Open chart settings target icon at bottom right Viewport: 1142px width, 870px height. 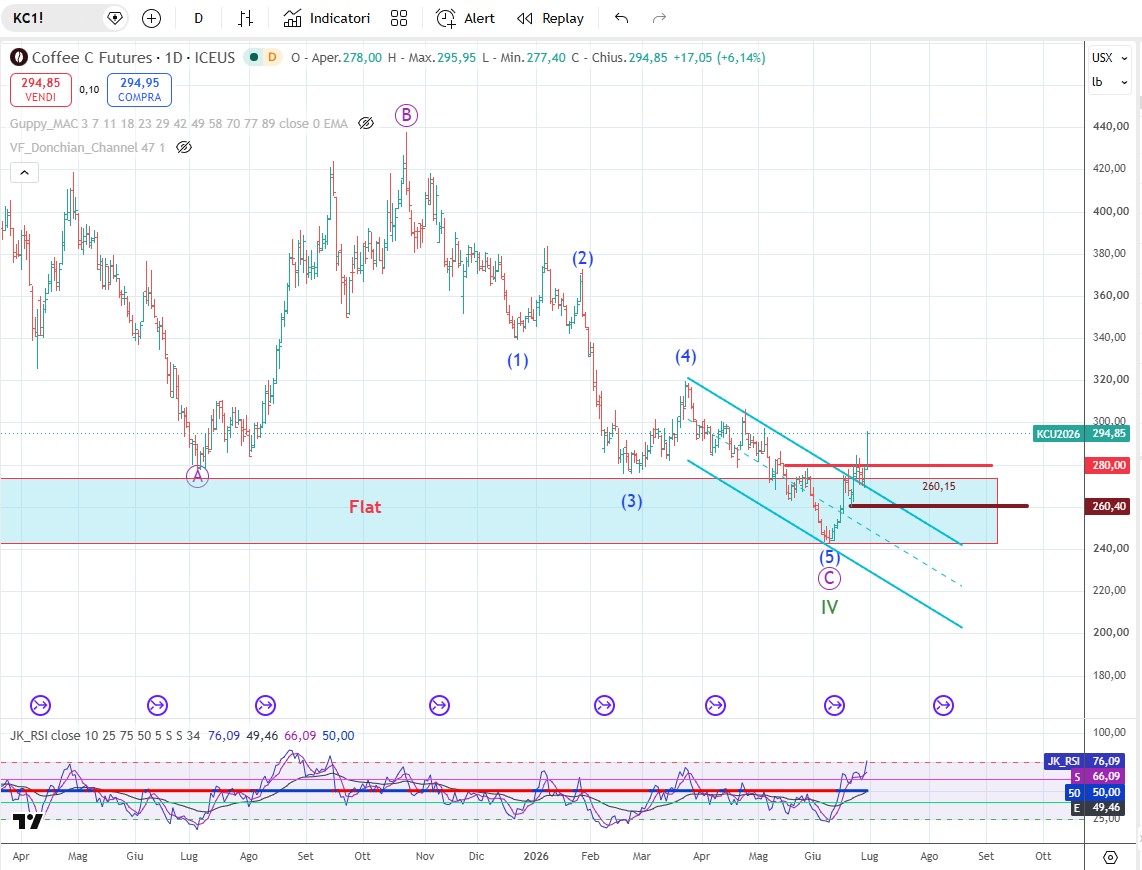tap(1110, 857)
